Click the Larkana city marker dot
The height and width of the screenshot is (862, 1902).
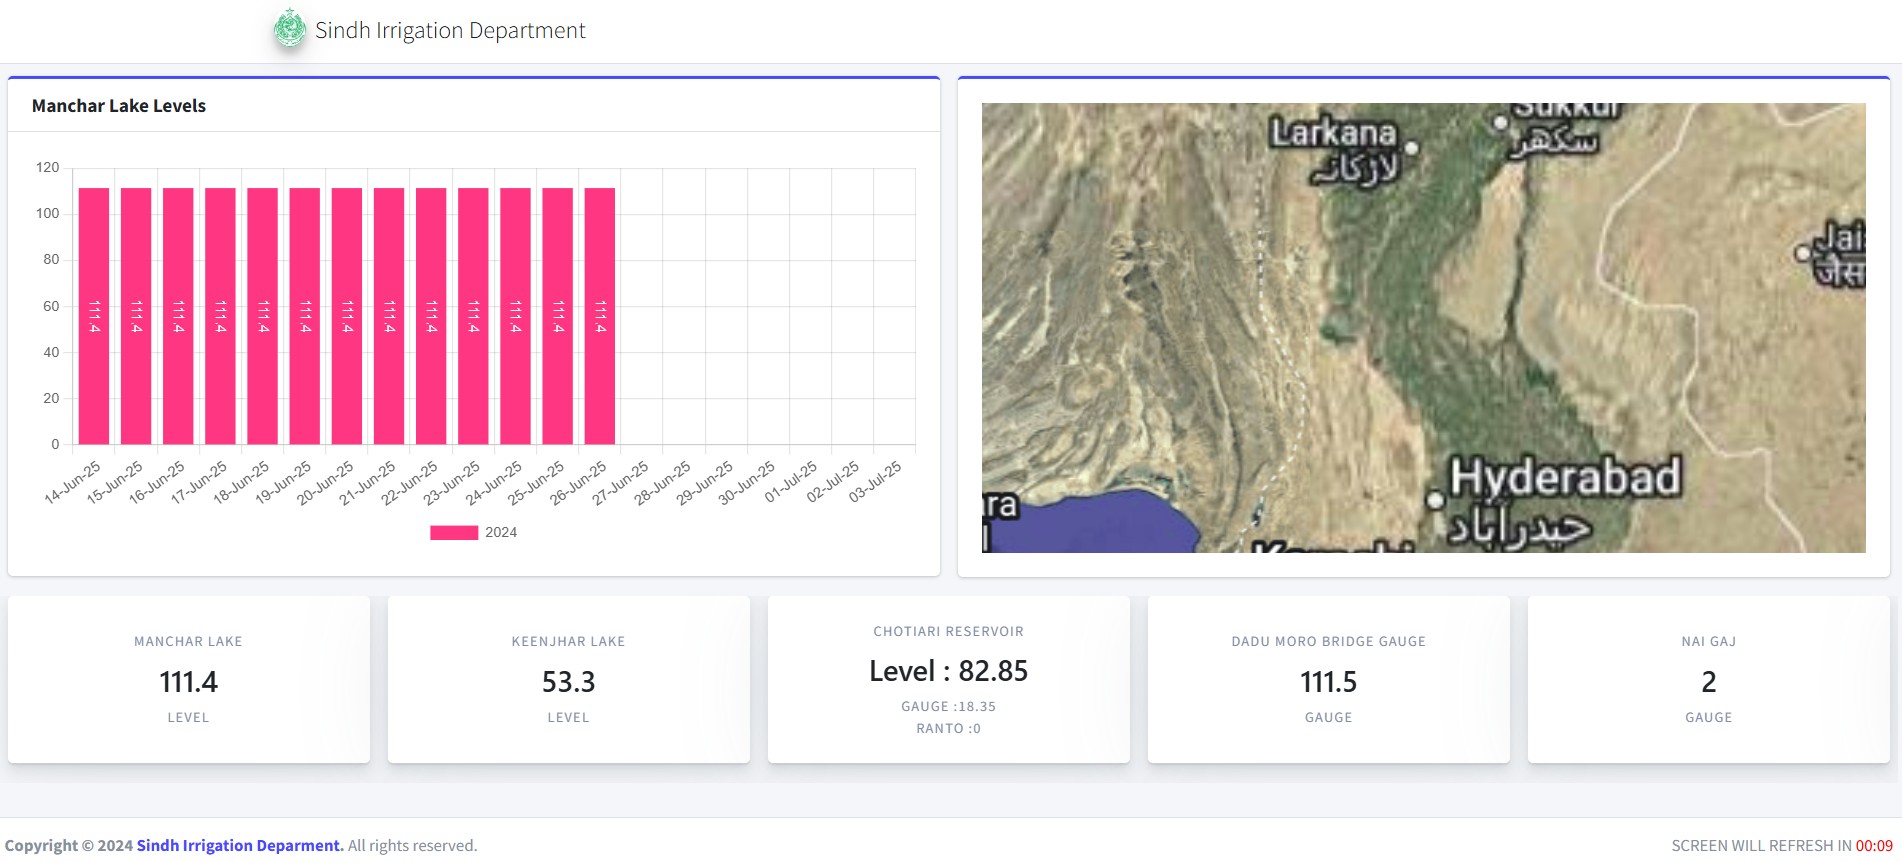1412,147
